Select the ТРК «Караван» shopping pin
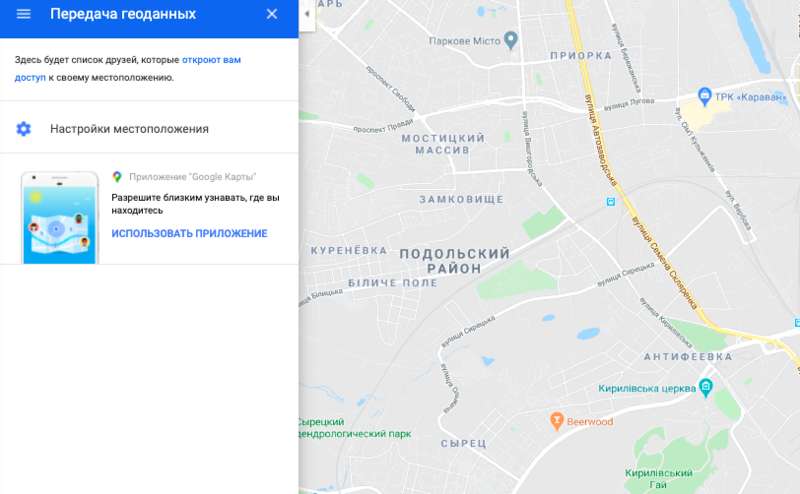800x494 pixels. click(705, 96)
